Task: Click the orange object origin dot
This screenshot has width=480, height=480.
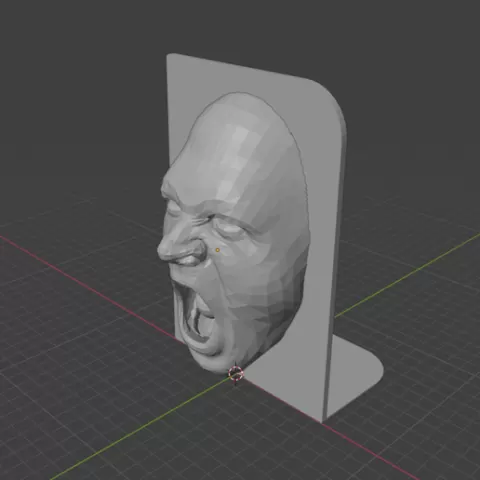Action: pos(218,250)
